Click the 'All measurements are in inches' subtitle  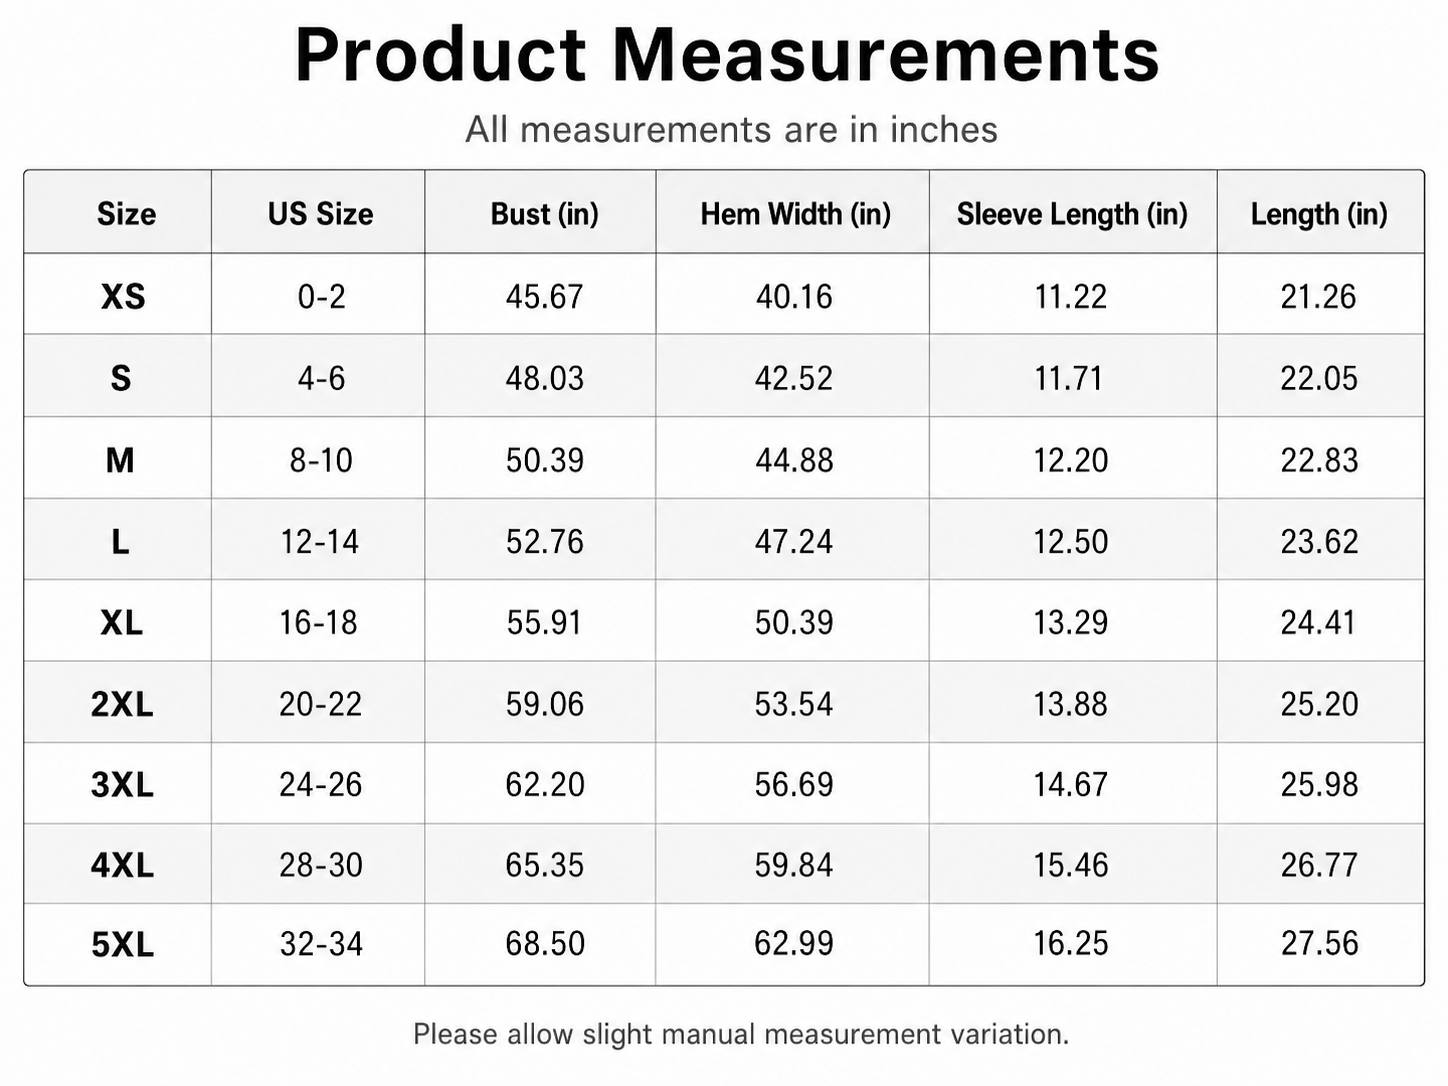[731, 130]
